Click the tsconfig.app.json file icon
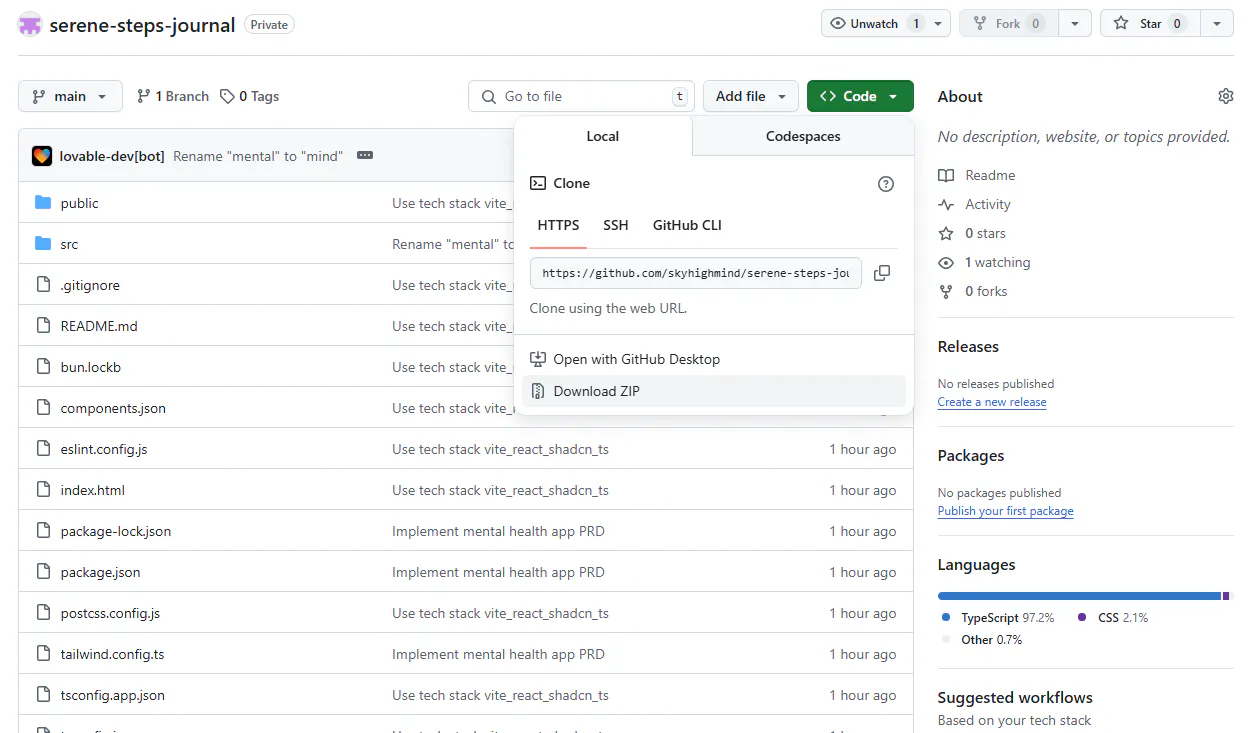The height and width of the screenshot is (733, 1253). point(43,695)
